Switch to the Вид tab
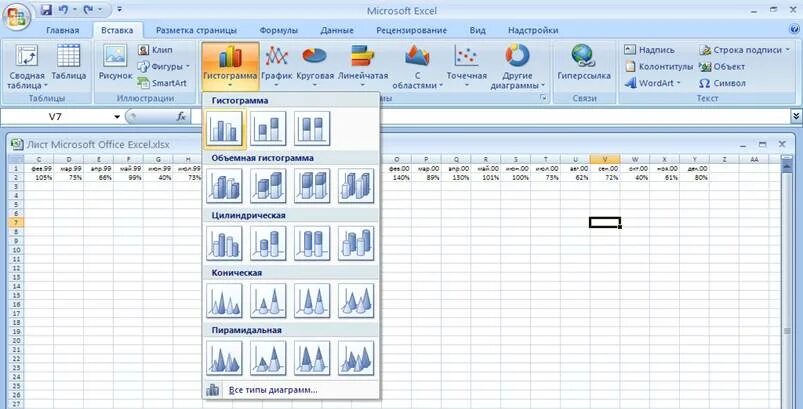803x409 pixels. click(x=477, y=30)
